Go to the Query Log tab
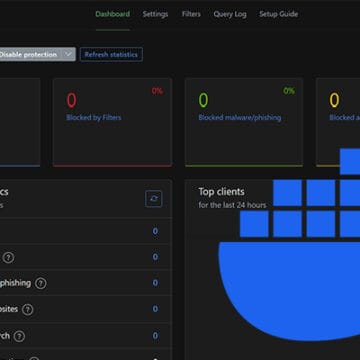 (x=230, y=14)
